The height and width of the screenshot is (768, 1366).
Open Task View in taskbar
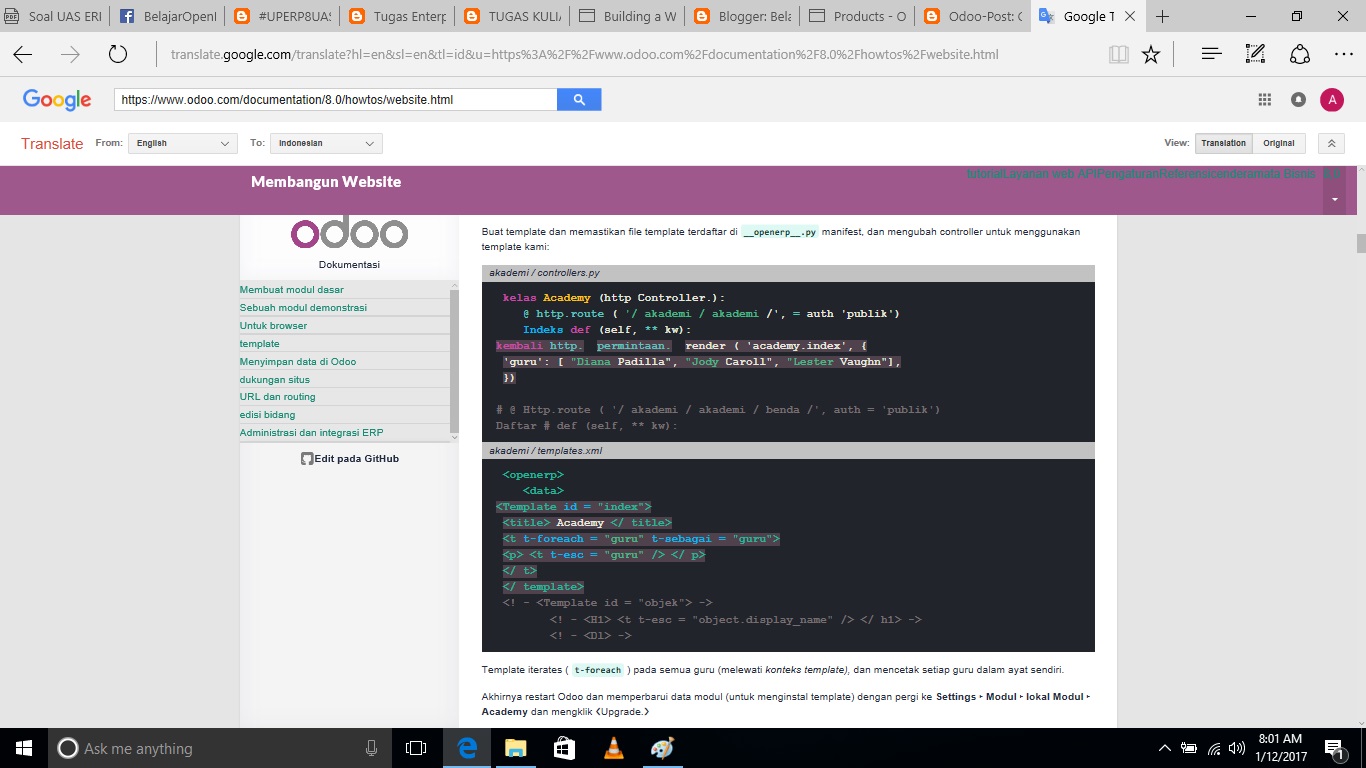(416, 748)
